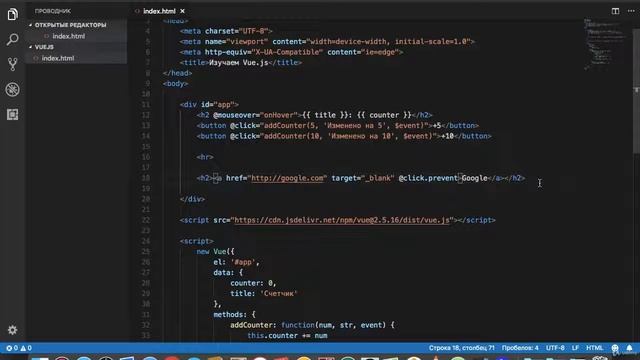Viewport: 640px width, 360px height.
Task: Click the addCounter function definition line
Action: 312,325
